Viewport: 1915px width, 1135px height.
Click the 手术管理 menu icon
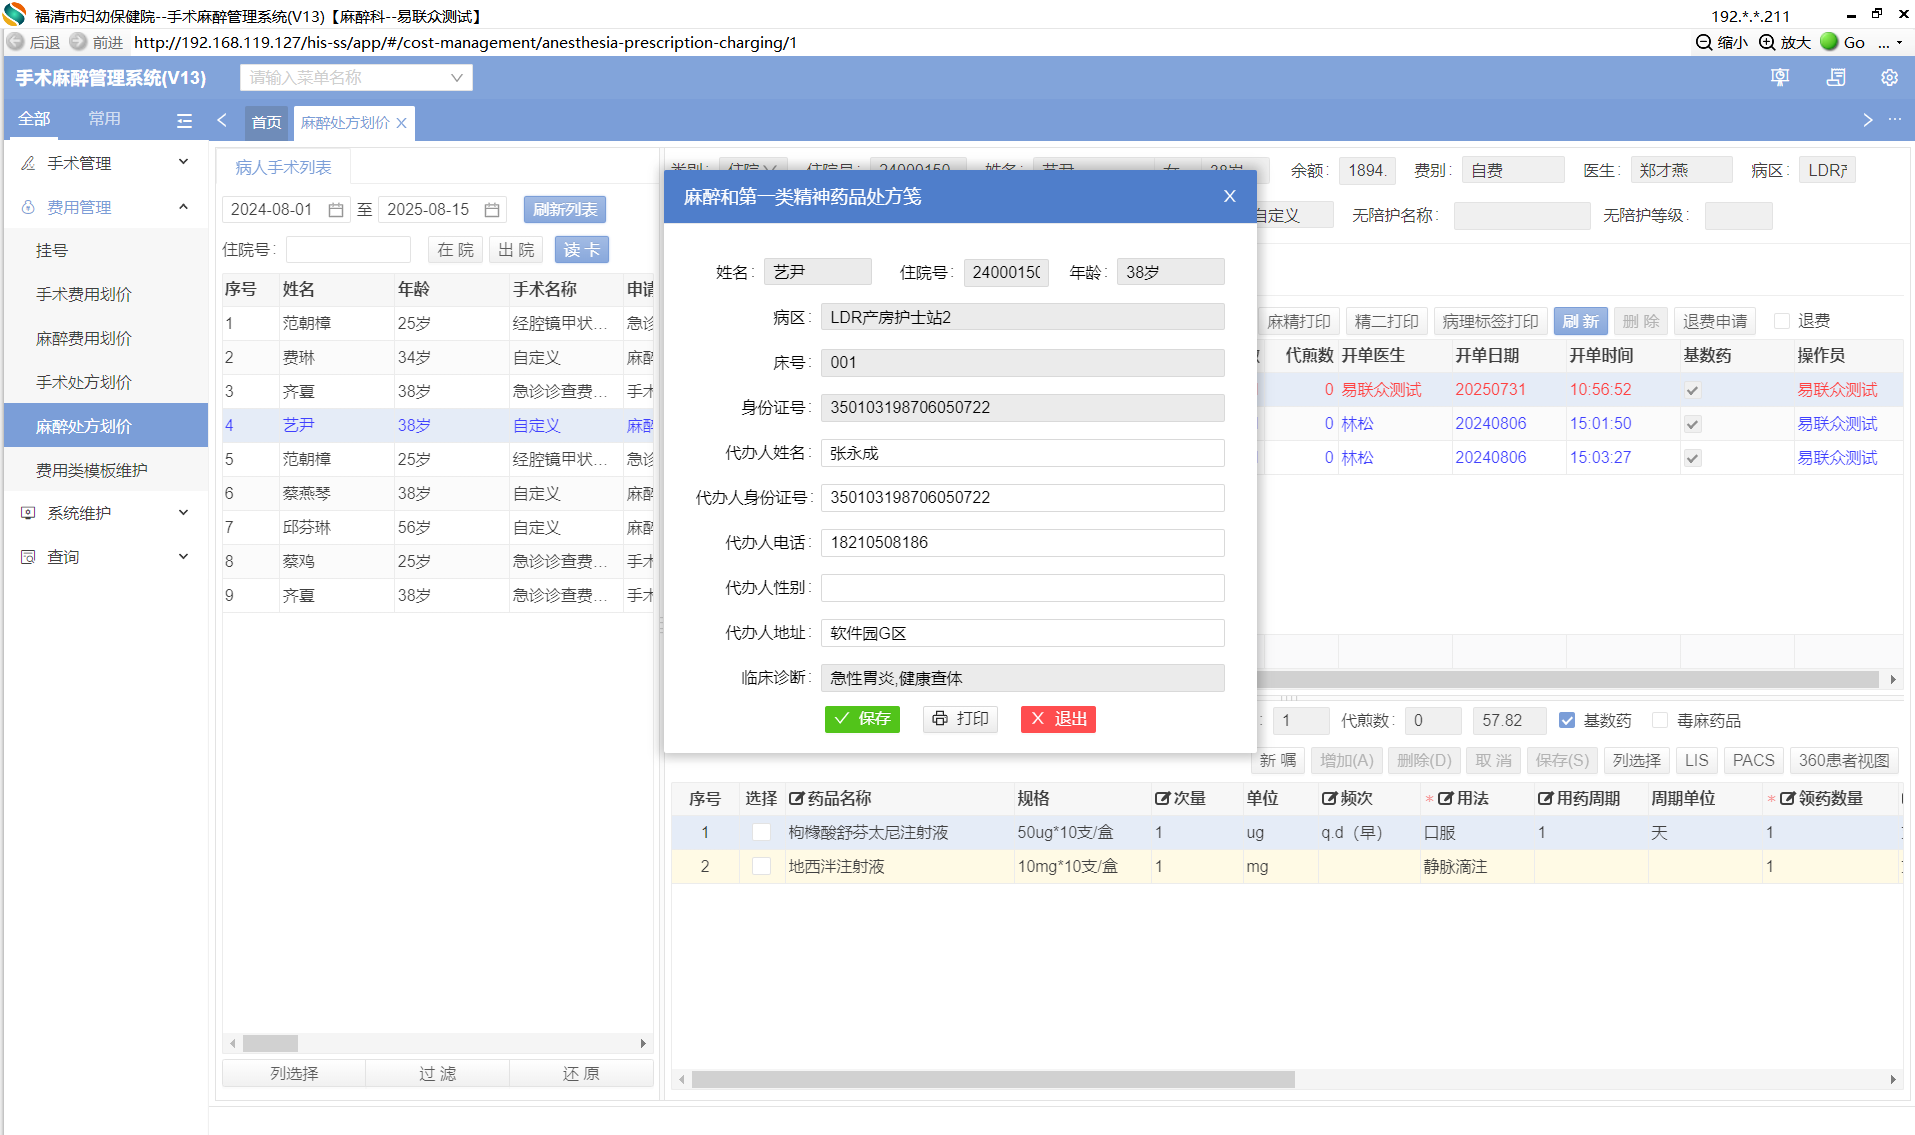(x=28, y=163)
